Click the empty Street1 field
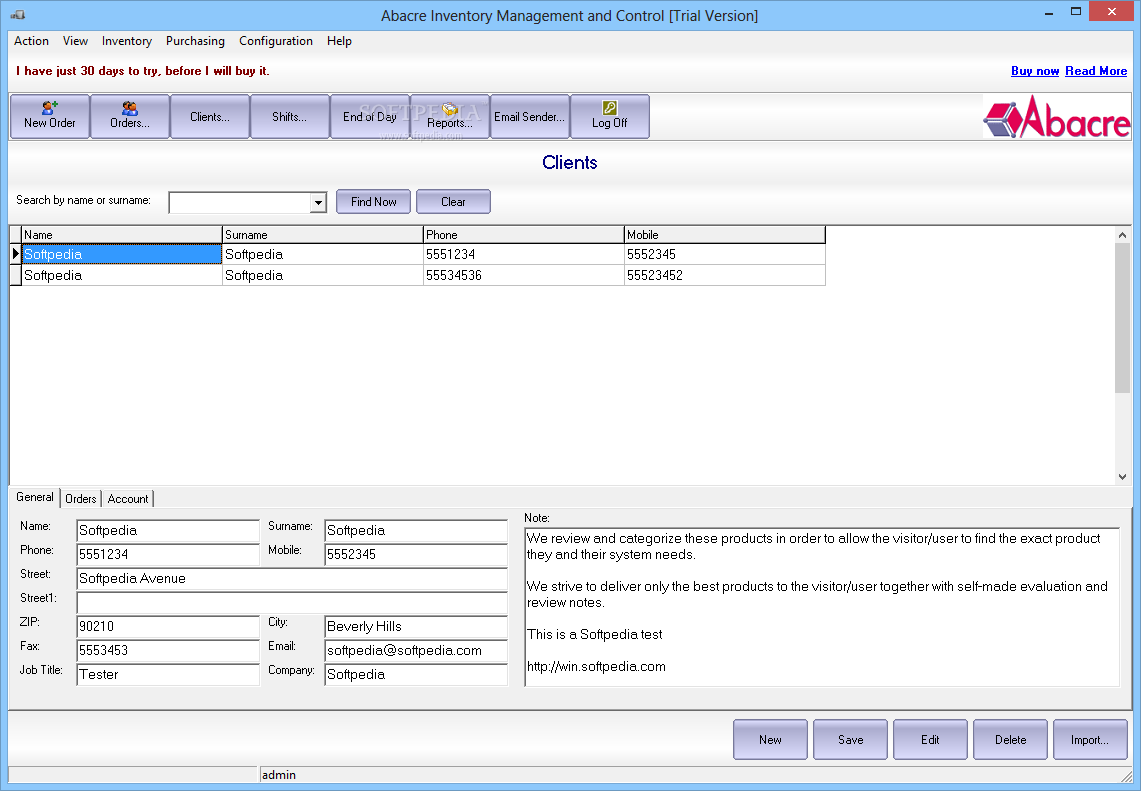 click(292, 603)
